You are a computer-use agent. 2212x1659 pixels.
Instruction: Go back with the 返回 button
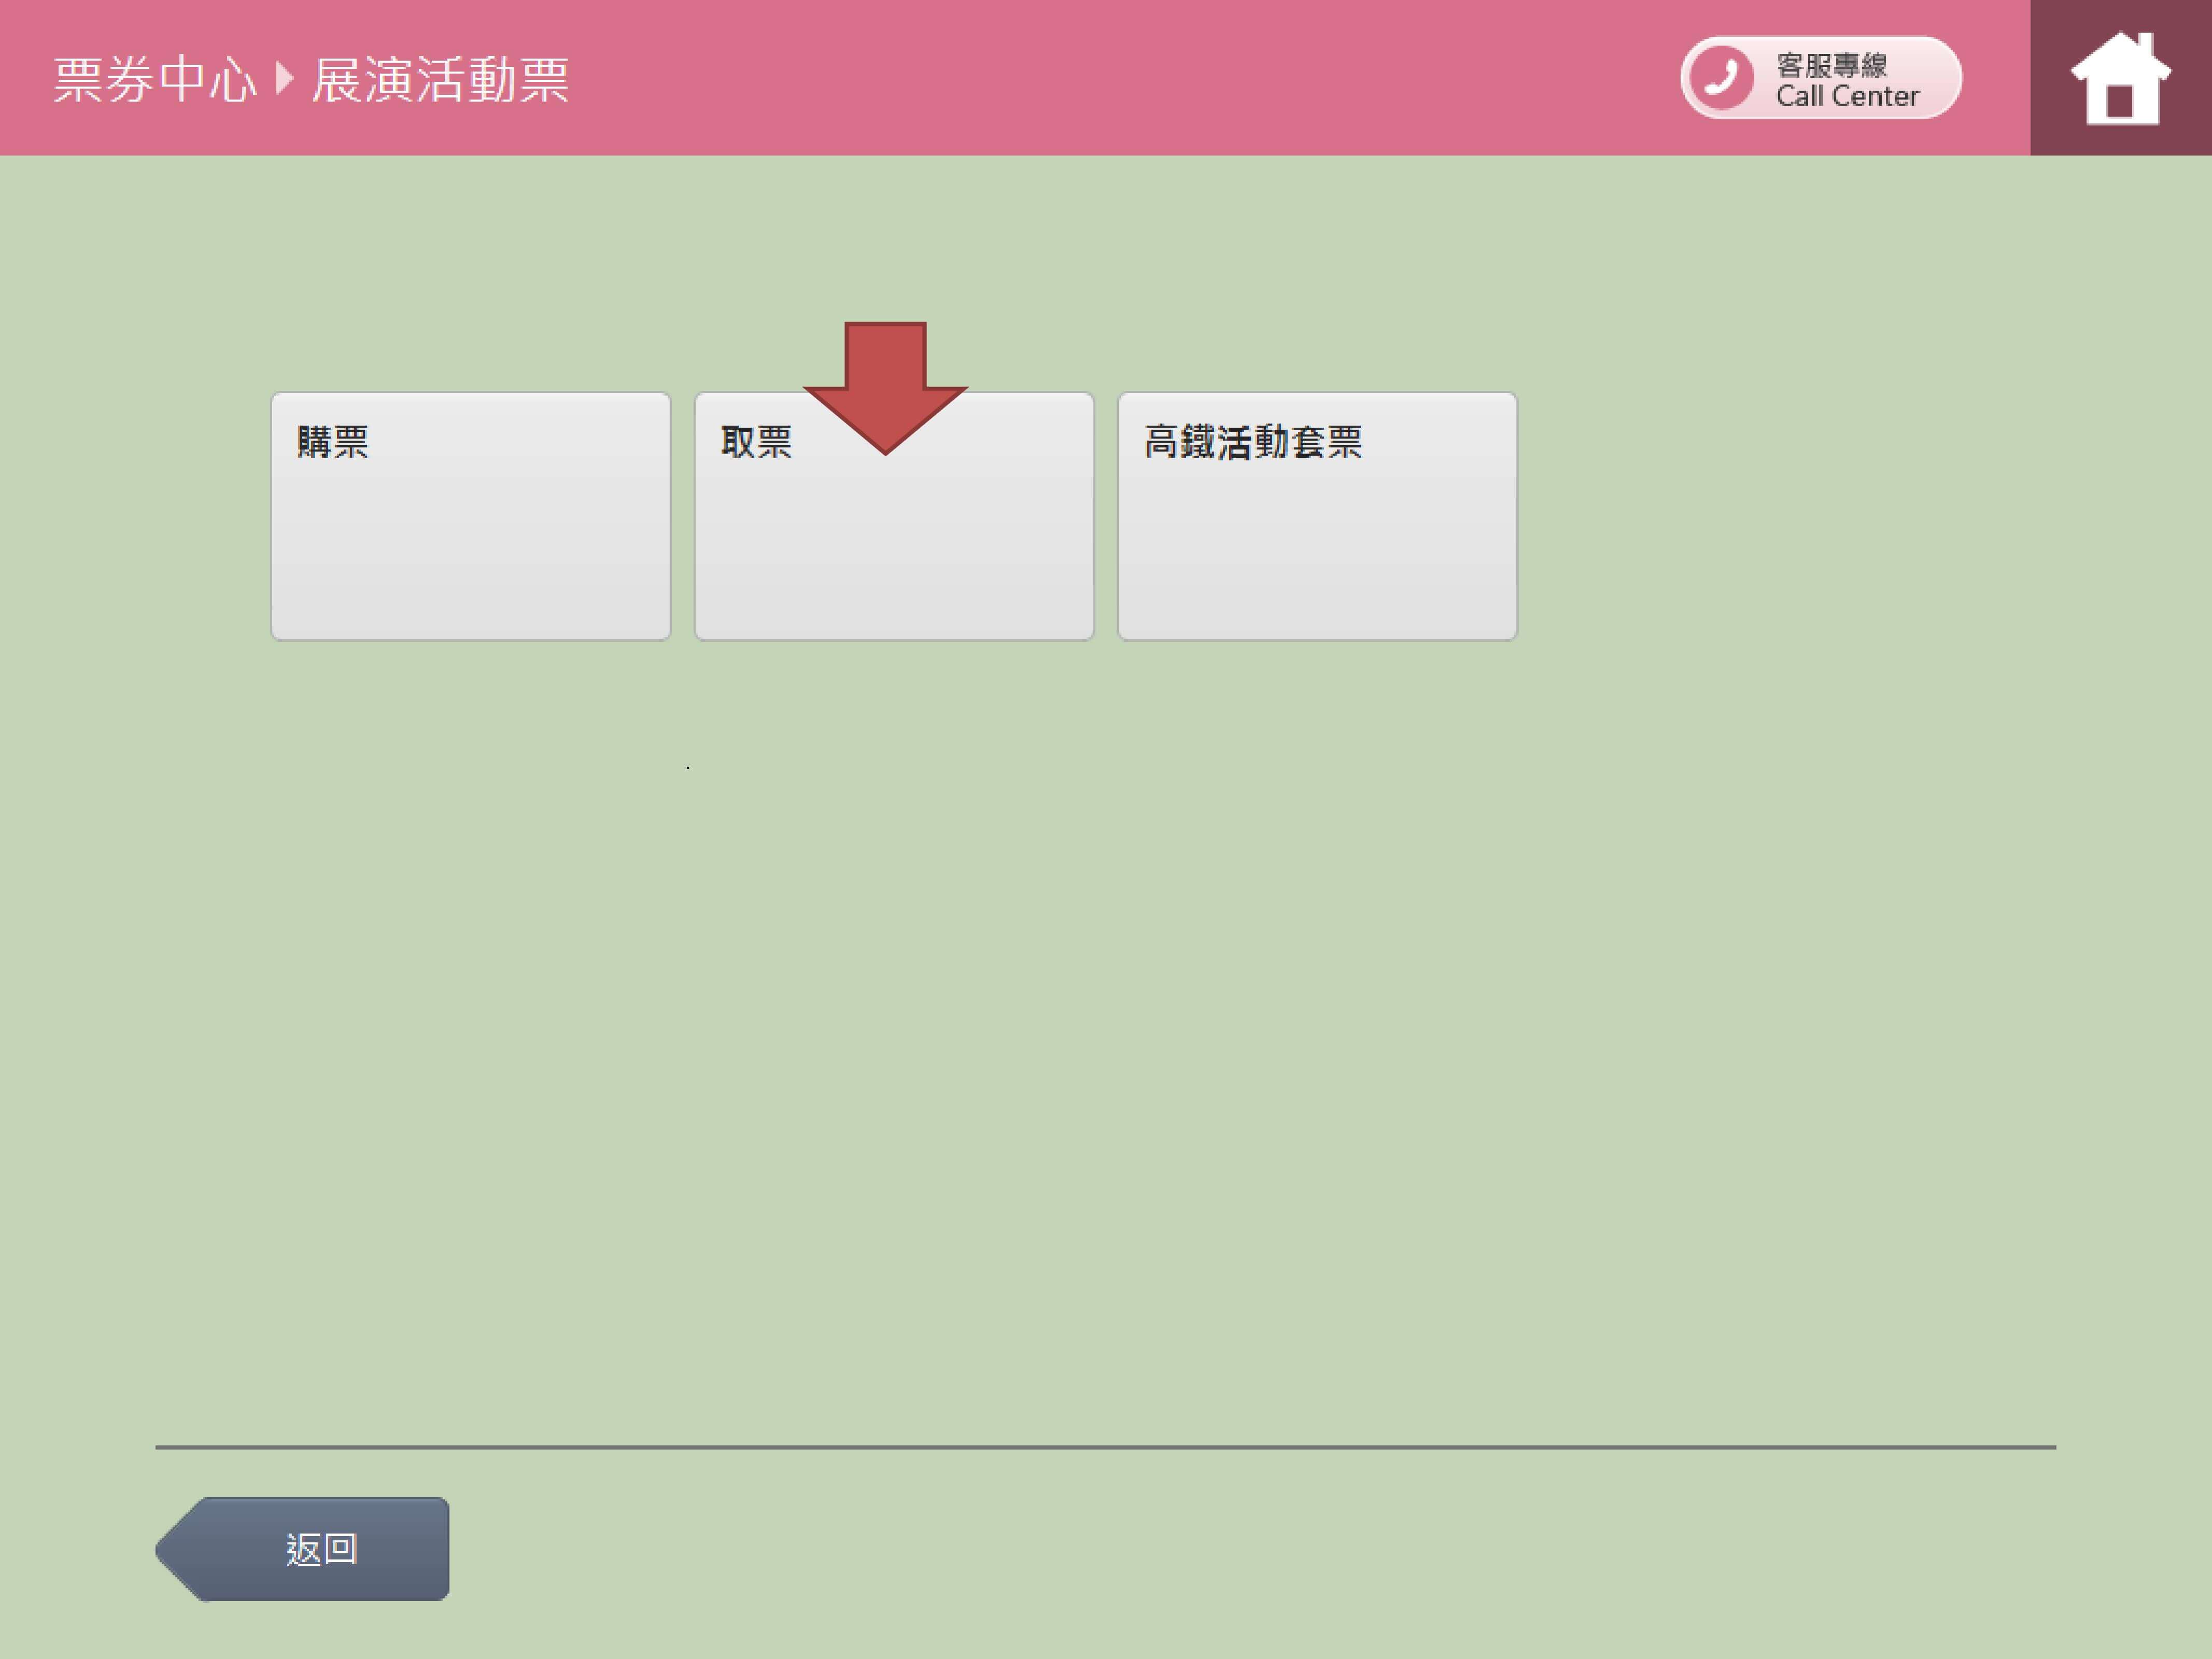pyautogui.click(x=320, y=1549)
